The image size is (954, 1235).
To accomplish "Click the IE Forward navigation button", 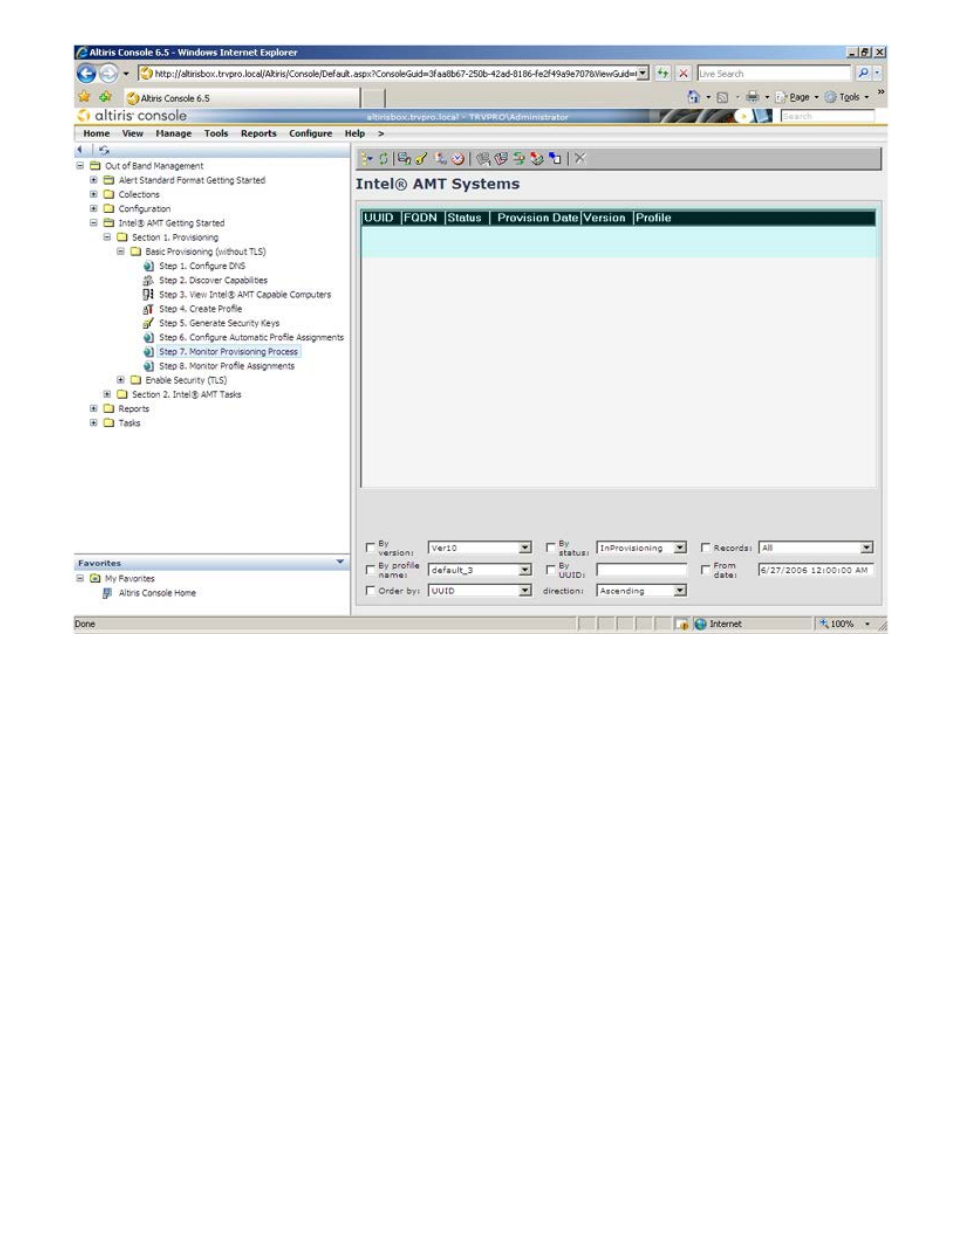I will pyautogui.click(x=108, y=73).
